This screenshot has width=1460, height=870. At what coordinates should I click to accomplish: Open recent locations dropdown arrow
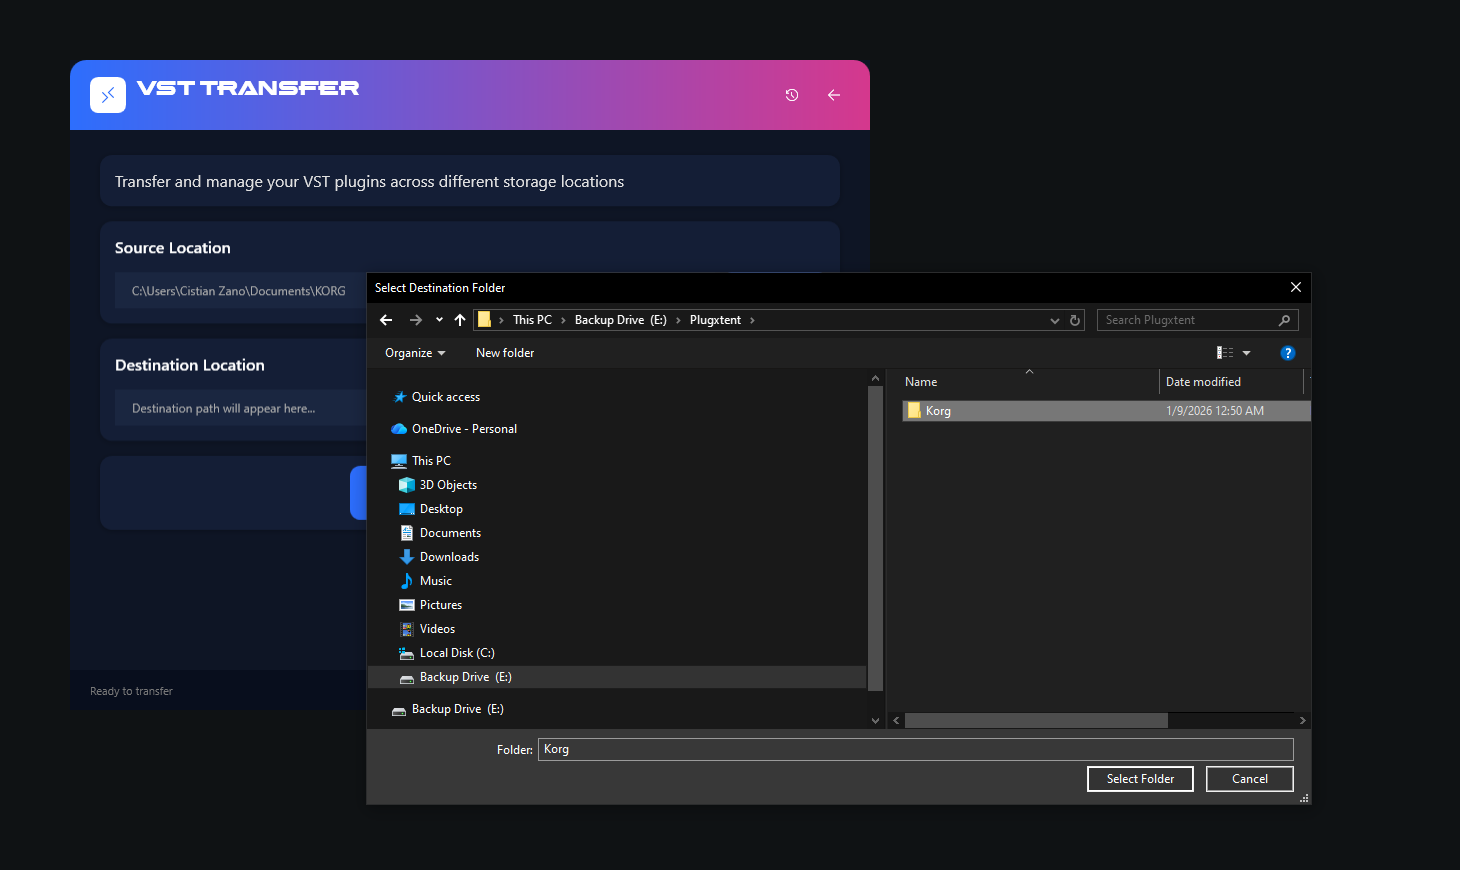tap(439, 320)
